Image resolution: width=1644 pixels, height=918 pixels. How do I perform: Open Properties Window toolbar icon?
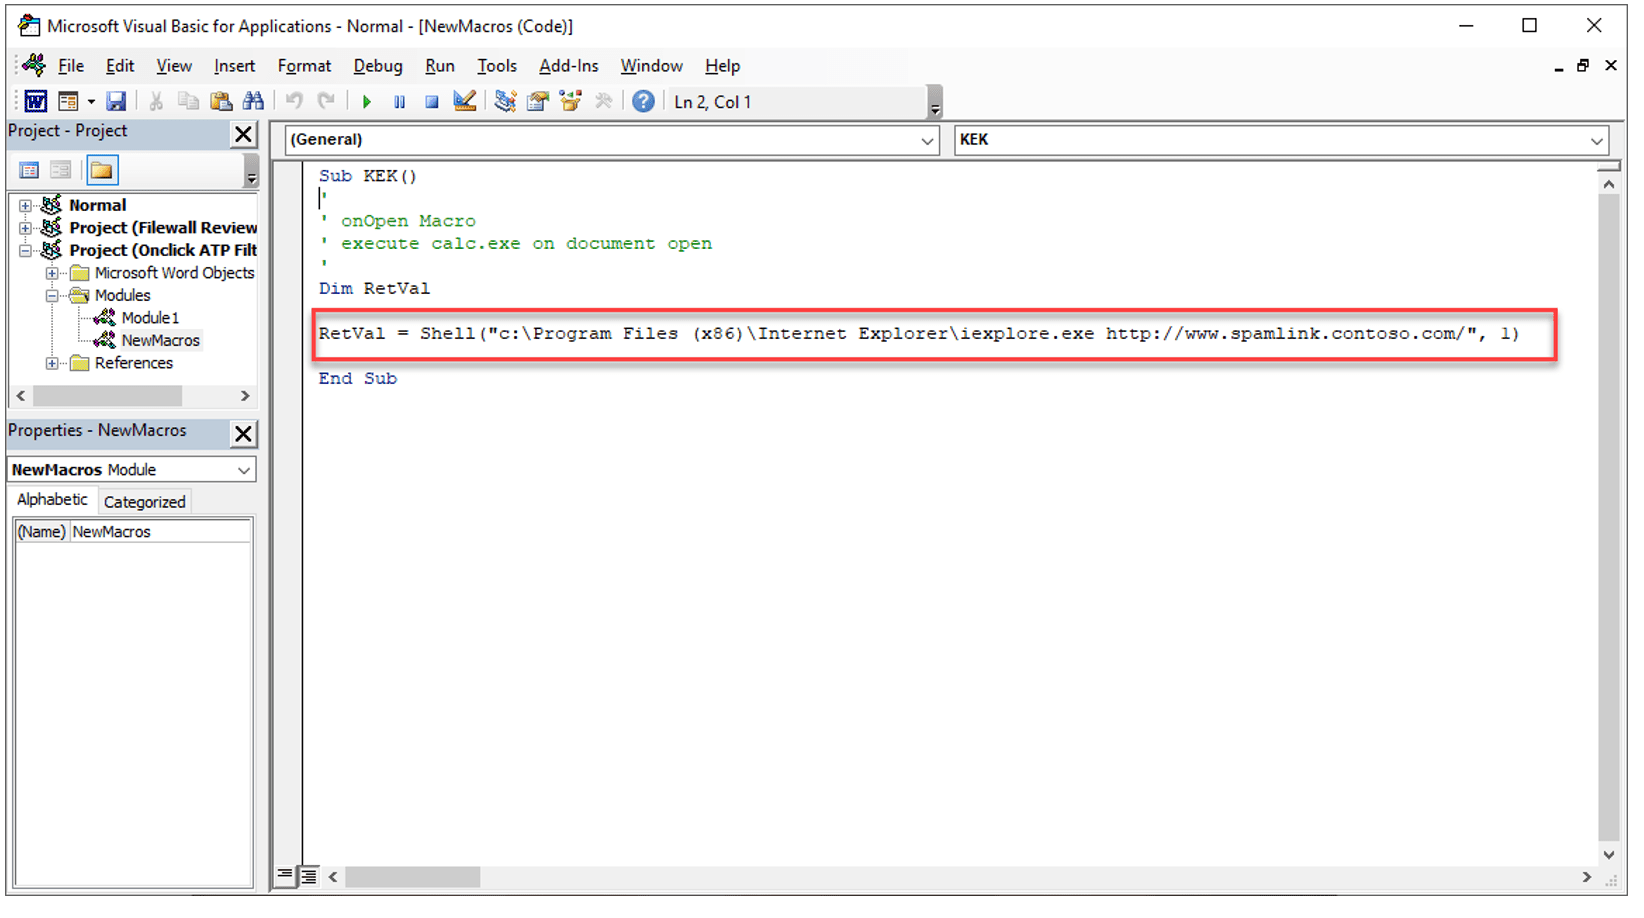(x=538, y=102)
